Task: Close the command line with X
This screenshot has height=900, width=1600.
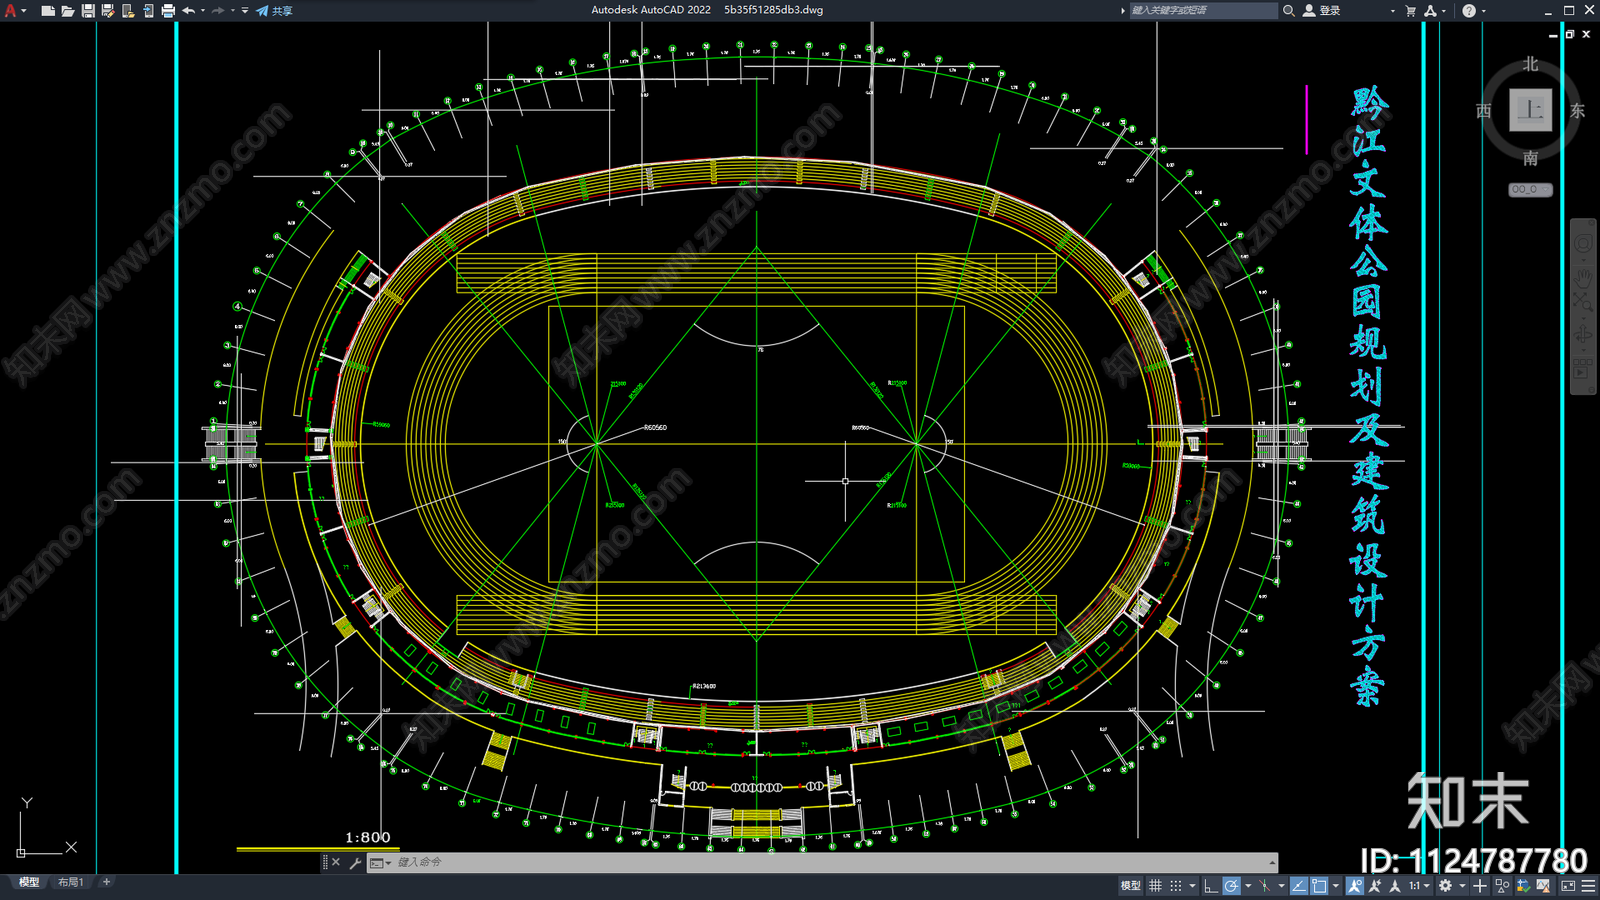Action: pos(336,862)
